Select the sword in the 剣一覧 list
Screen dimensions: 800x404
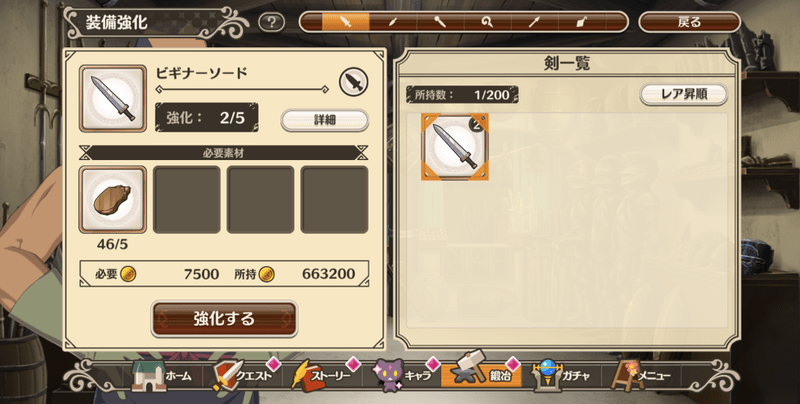[x=455, y=147]
